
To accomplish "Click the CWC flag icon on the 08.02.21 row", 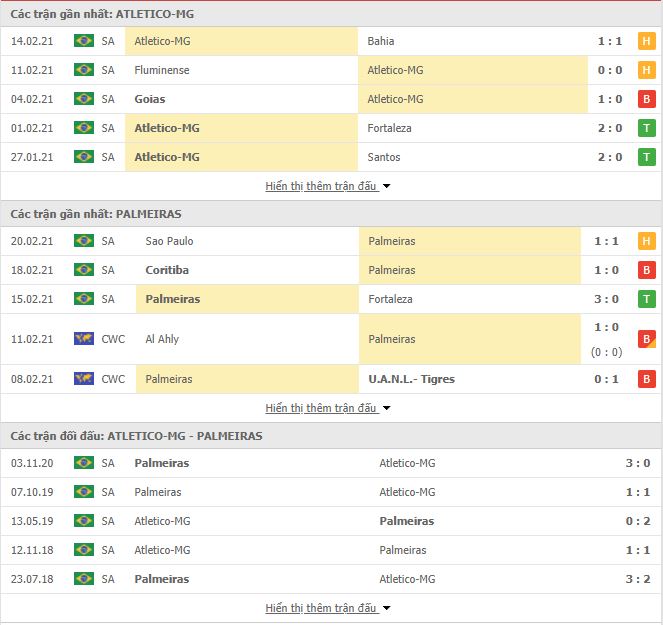I will tap(84, 378).
